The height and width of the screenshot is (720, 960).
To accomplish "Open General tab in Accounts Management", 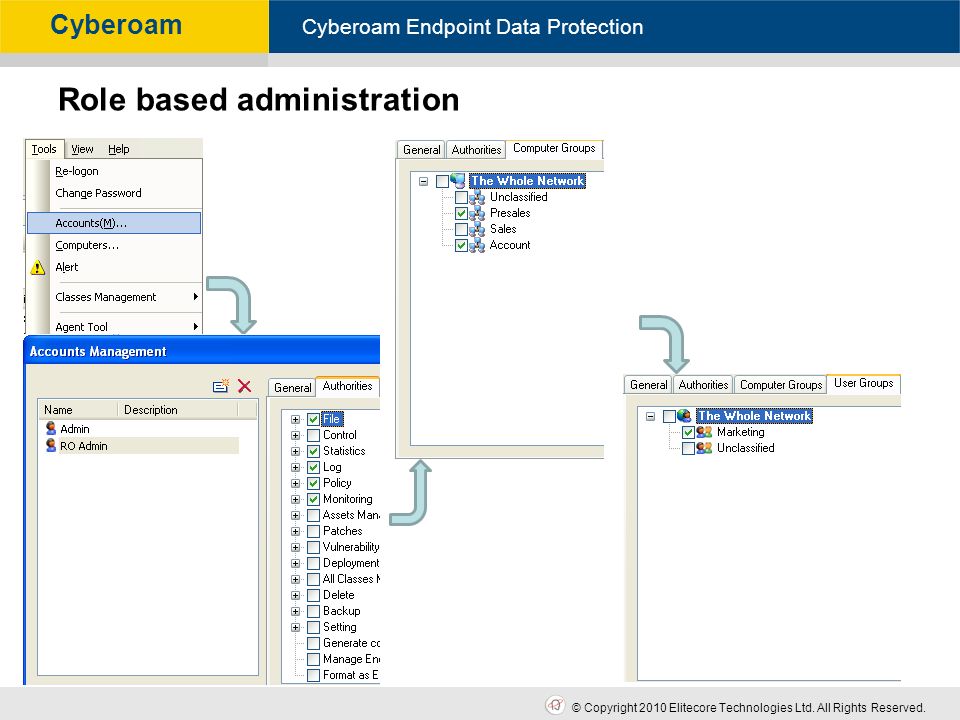I will tap(292, 387).
